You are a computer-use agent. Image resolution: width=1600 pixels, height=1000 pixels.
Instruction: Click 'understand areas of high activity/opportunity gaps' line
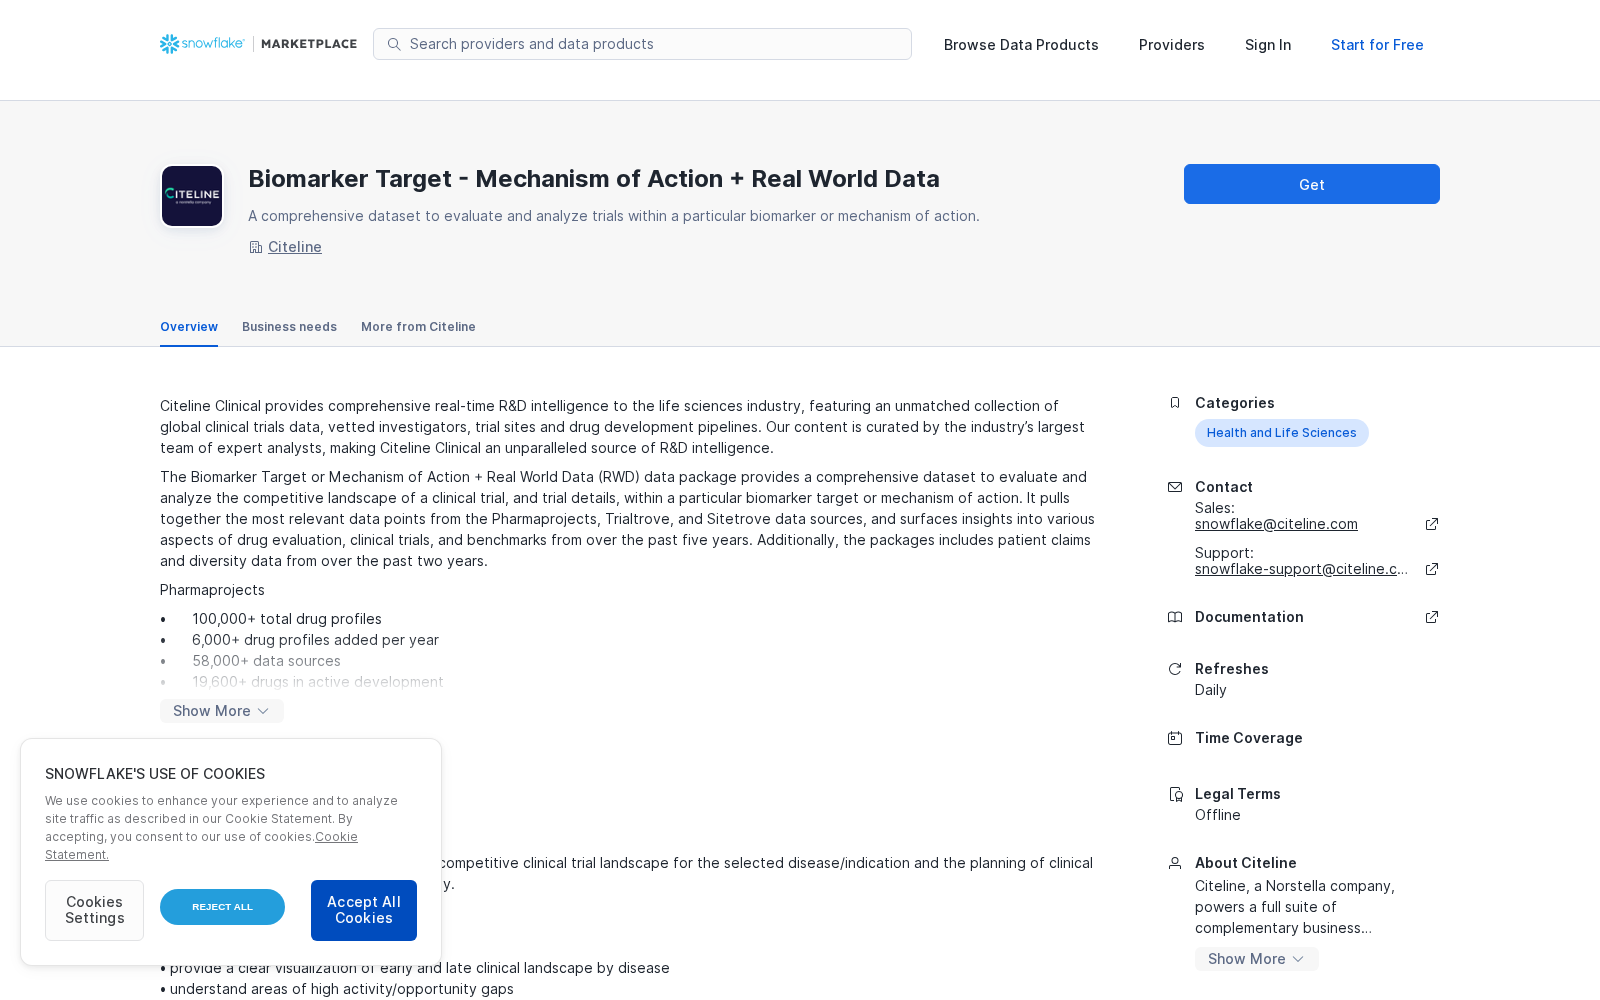337,989
